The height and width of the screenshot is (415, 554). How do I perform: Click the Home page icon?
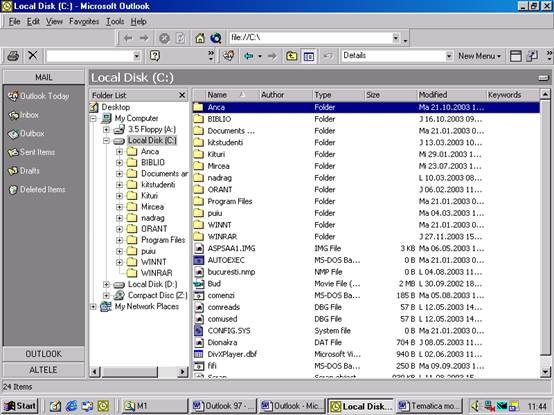(200, 38)
